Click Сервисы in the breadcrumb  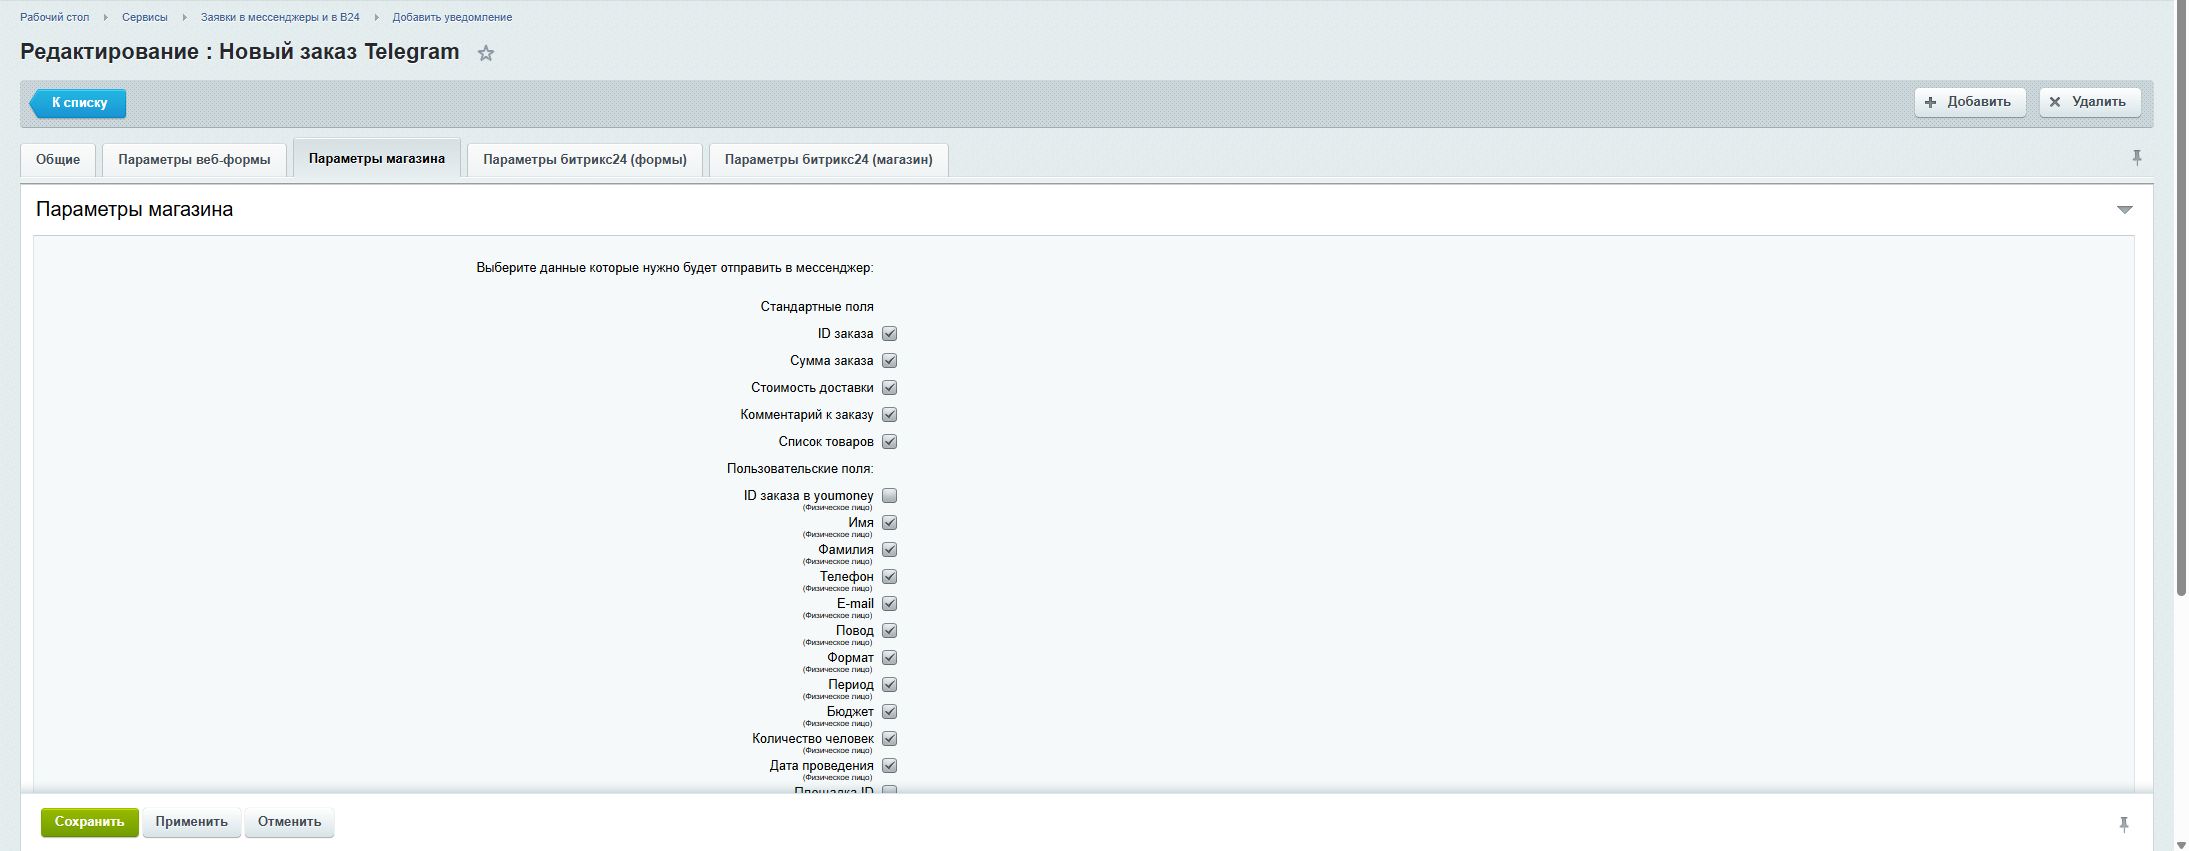[x=145, y=17]
